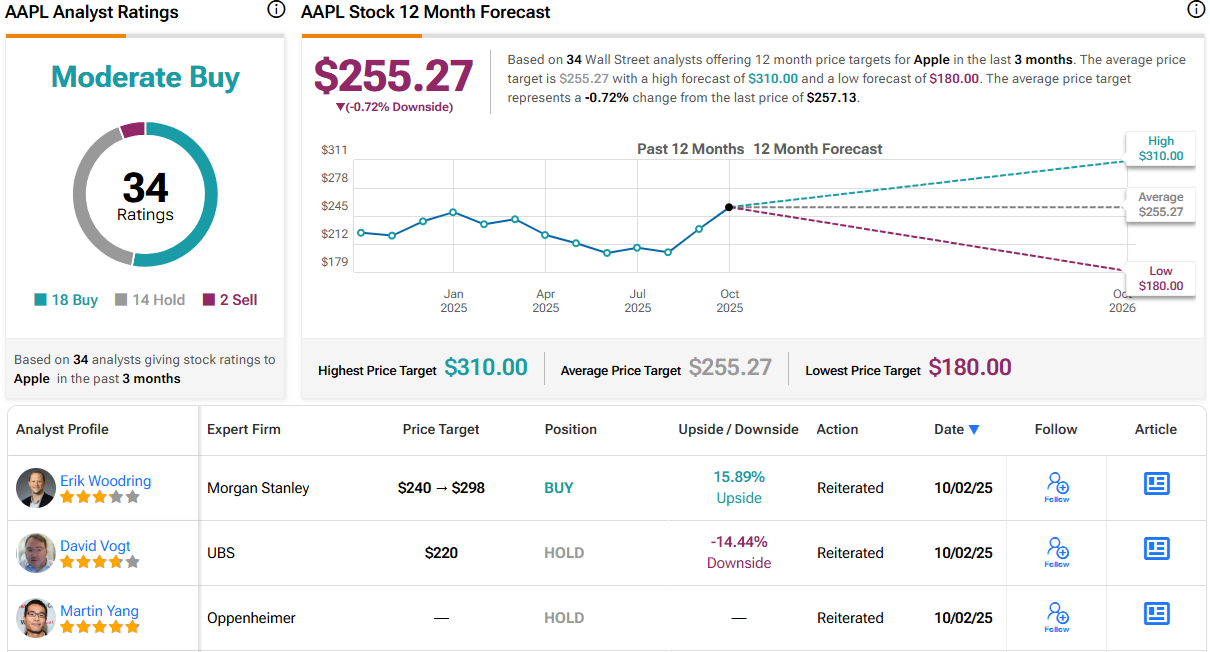Follow analyst Martin Yang
The height and width of the screenshot is (652, 1210).
[1057, 616]
